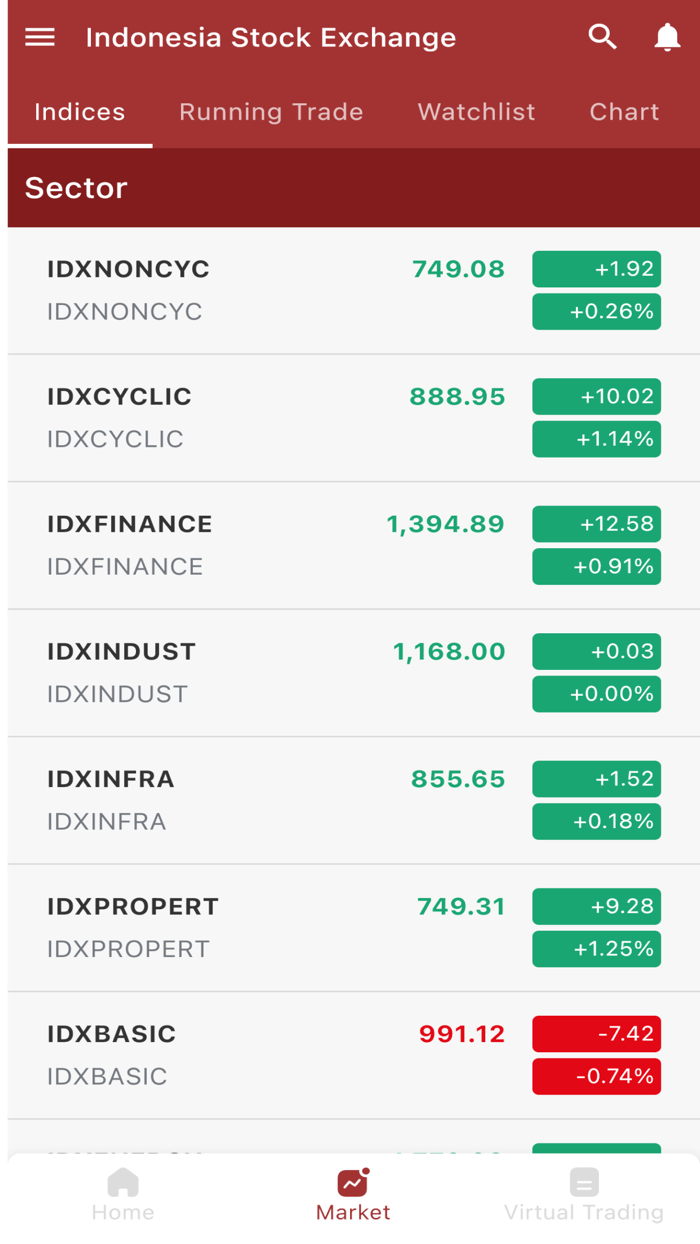
Task: View notifications with the bell icon
Action: click(667, 37)
